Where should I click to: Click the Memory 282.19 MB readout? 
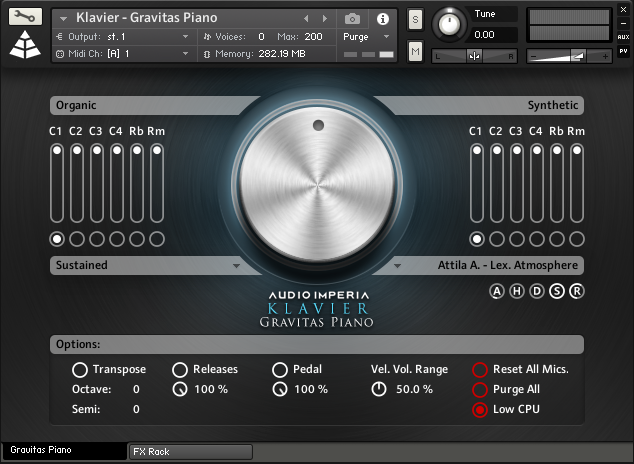[282, 54]
